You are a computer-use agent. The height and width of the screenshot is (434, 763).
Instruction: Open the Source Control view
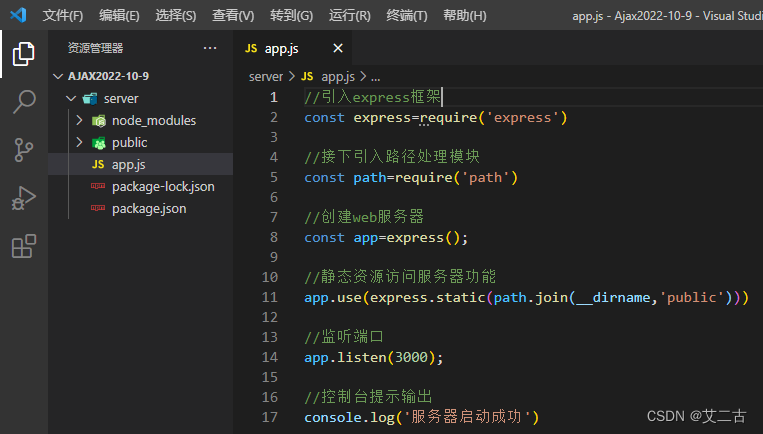[23, 149]
